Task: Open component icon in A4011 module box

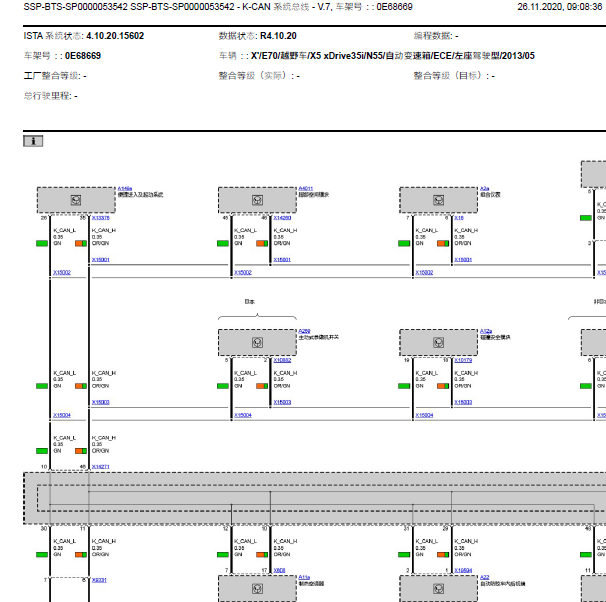Action: (257, 200)
